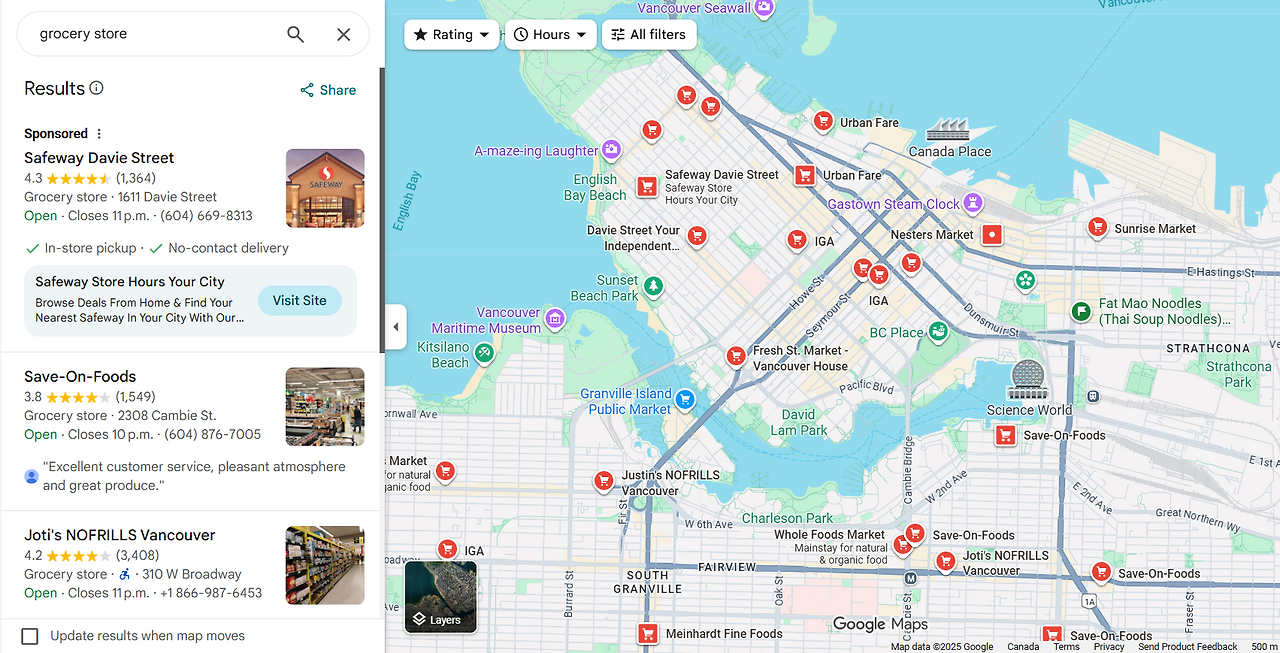The height and width of the screenshot is (653, 1280).
Task: Click Send Product Feedback link
Action: [x=1188, y=647]
